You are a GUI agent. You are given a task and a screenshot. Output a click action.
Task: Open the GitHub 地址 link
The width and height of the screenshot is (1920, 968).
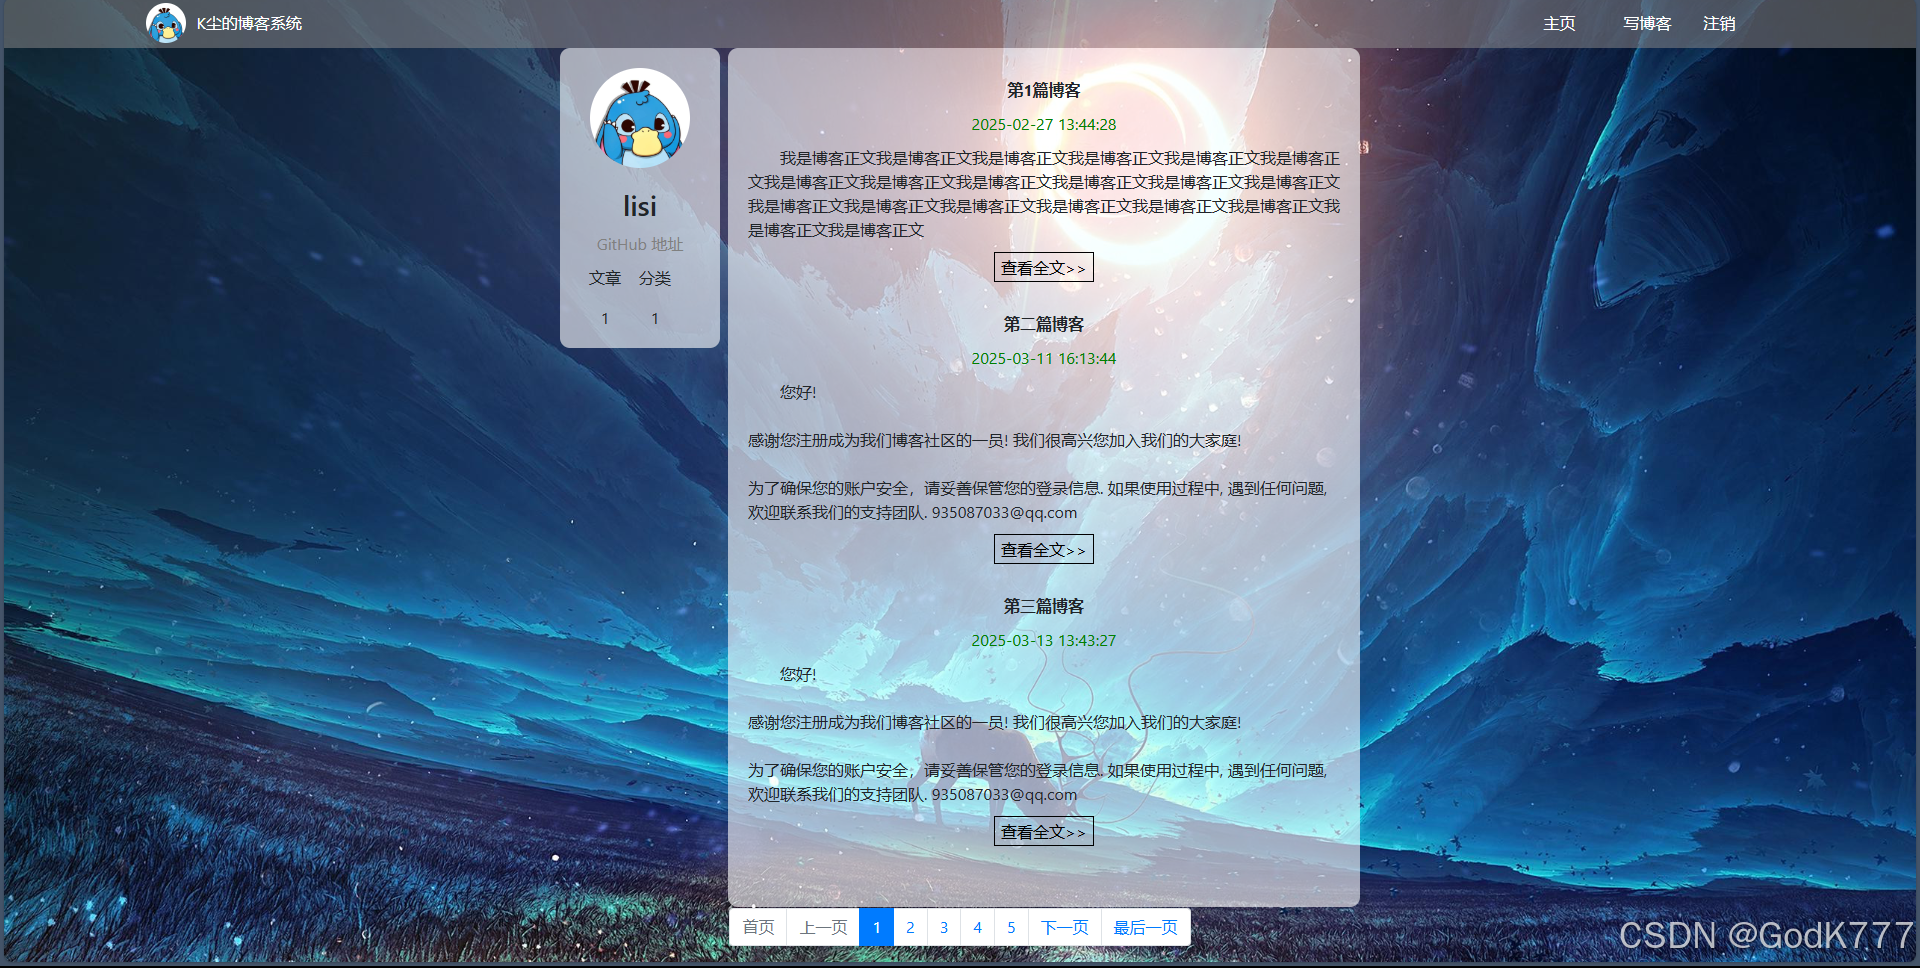coord(639,243)
